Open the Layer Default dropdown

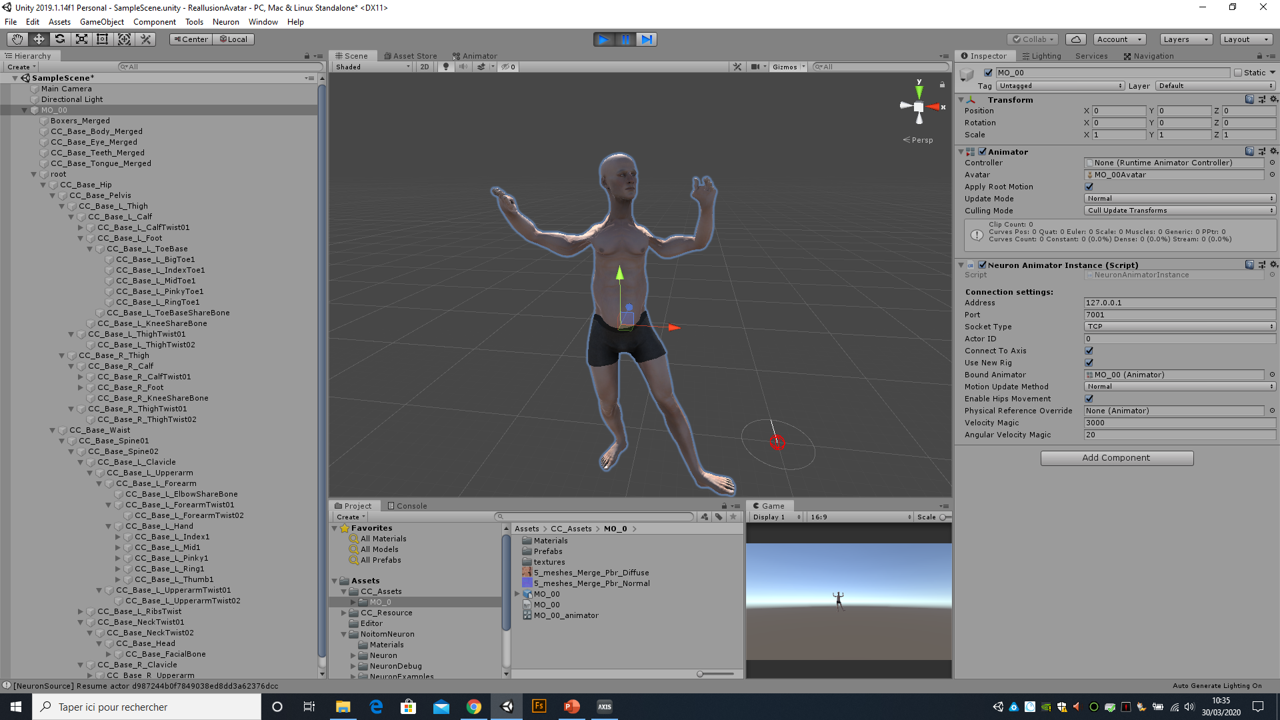[x=1216, y=86]
